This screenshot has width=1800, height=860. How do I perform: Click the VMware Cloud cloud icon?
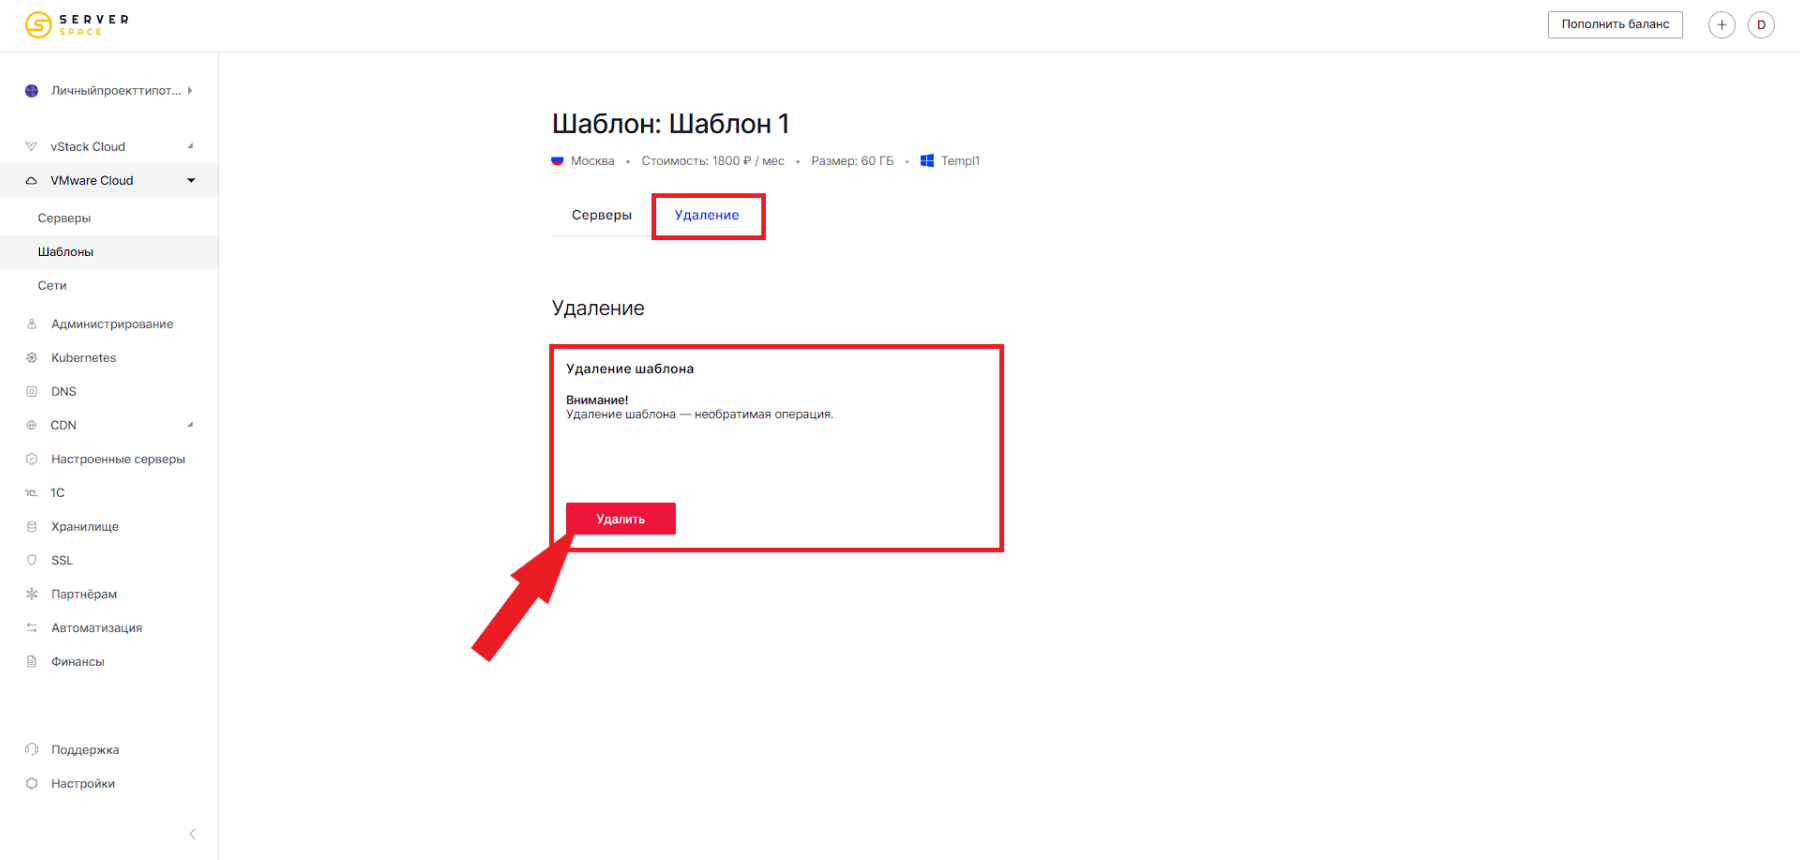tap(31, 181)
